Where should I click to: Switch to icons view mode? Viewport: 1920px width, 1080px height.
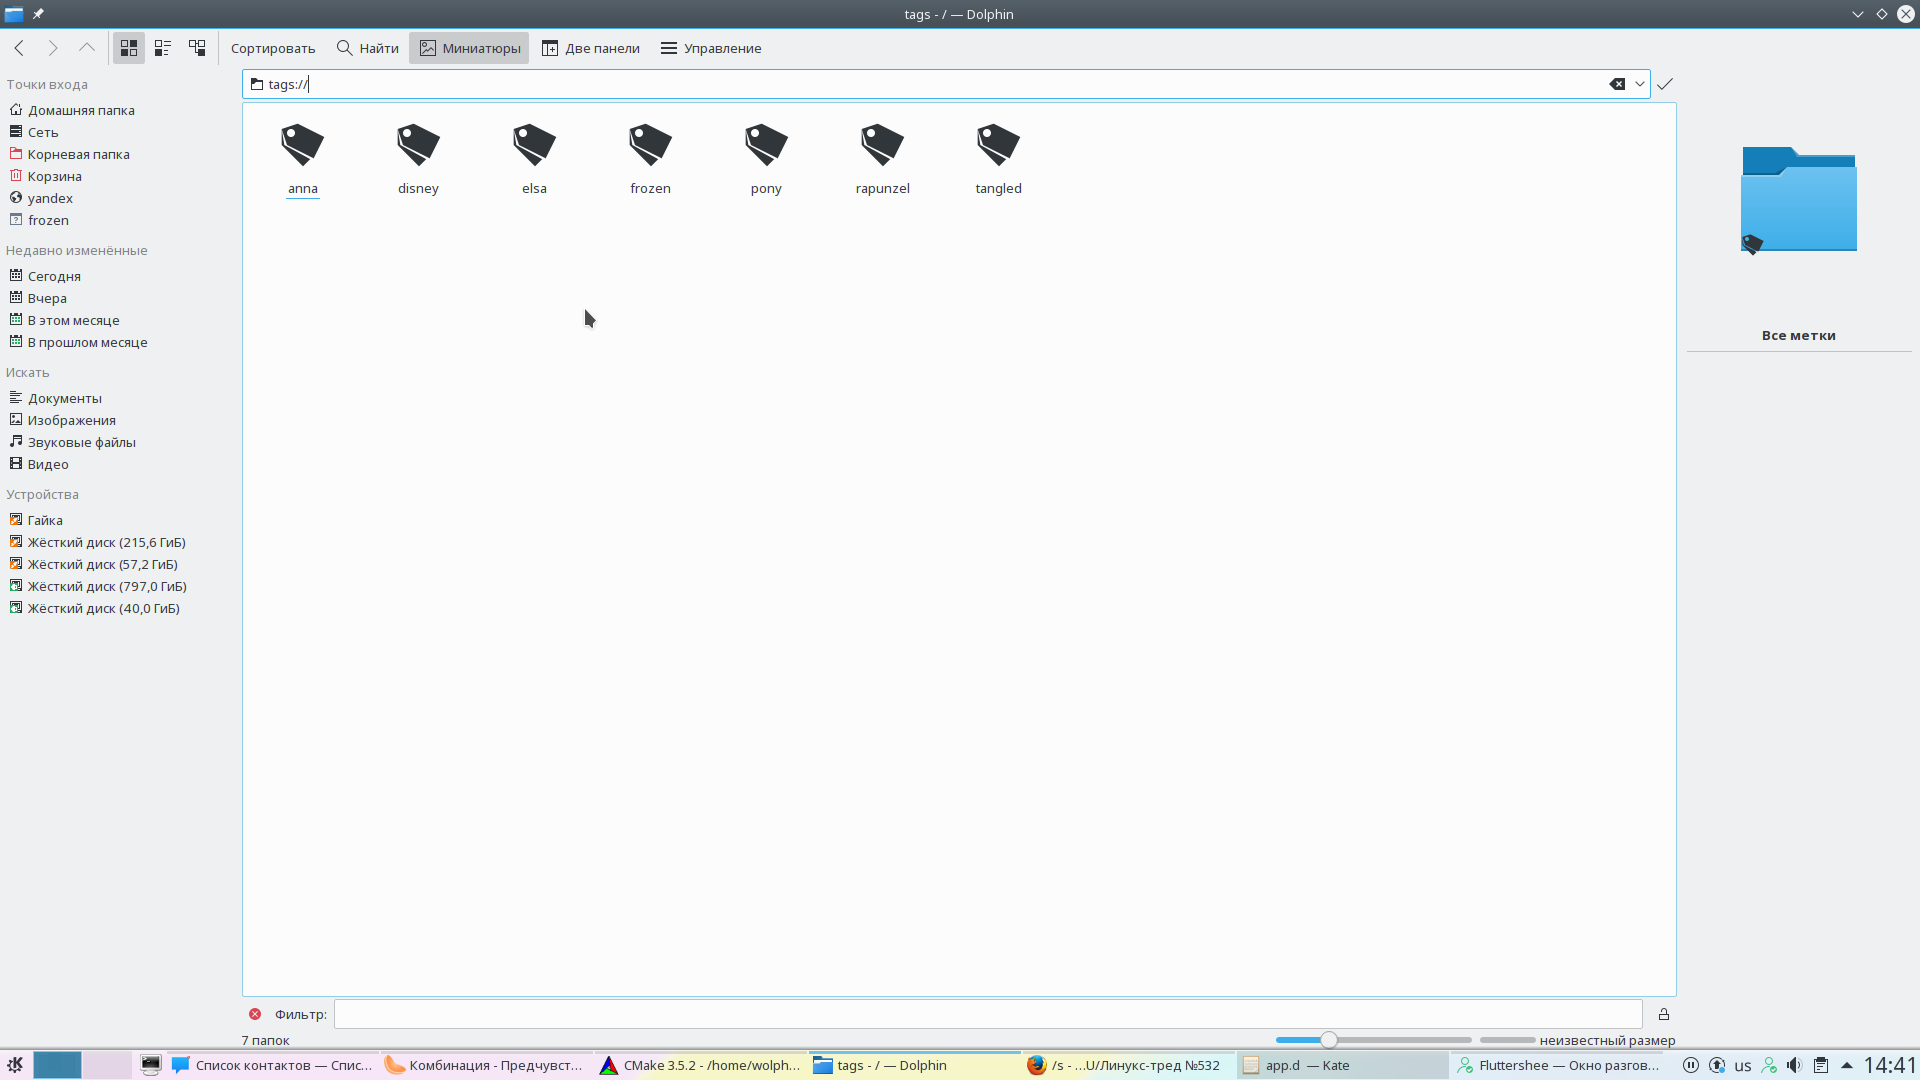(x=129, y=48)
